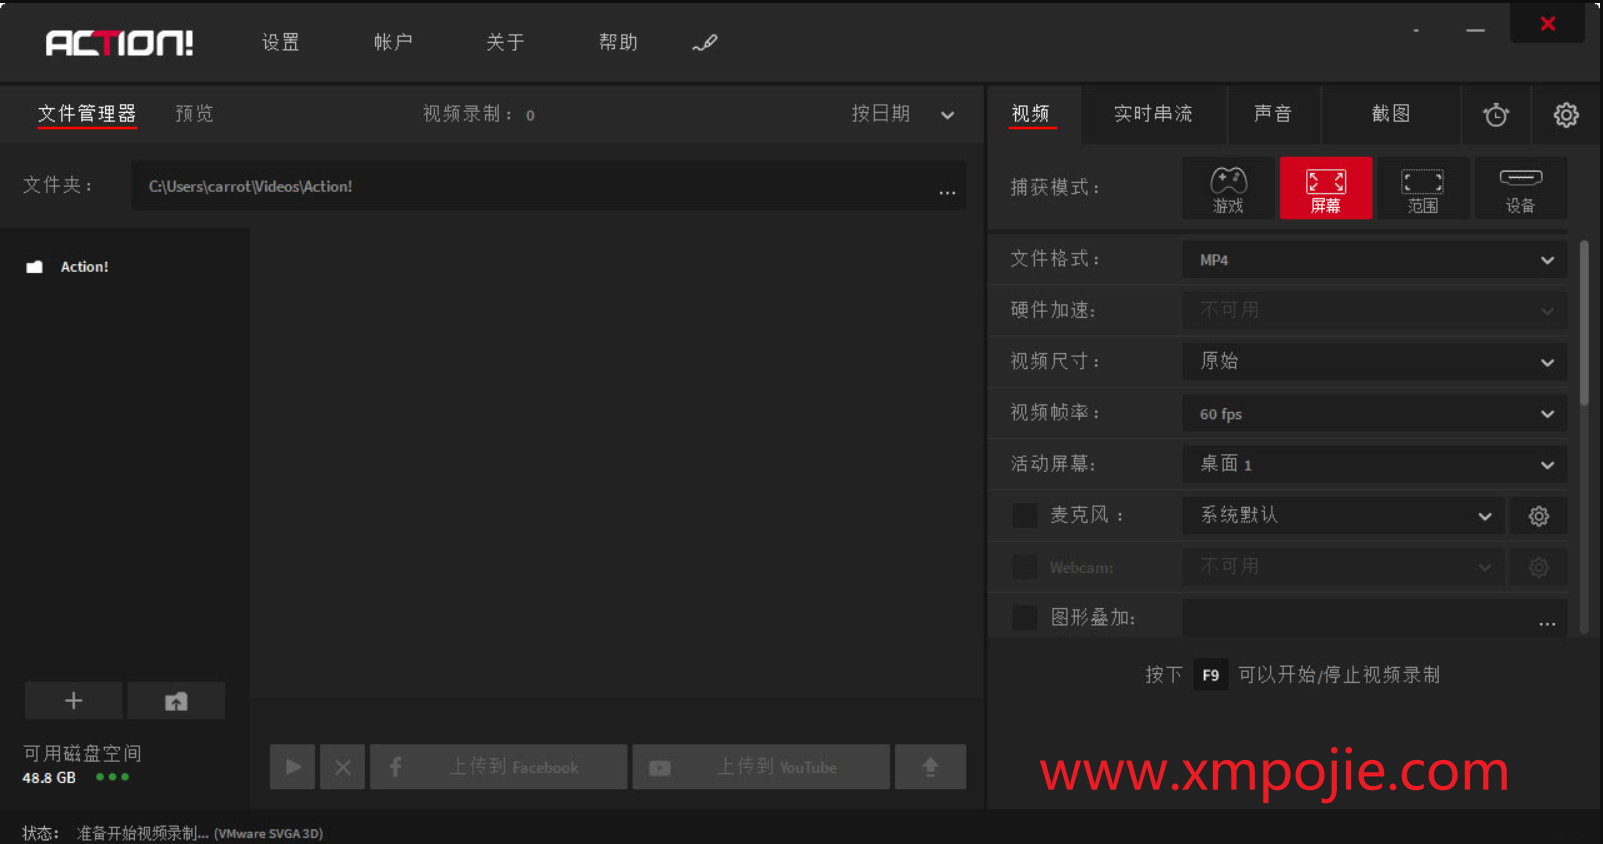Open the gear settings tab icon
1603x844 pixels.
click(x=1566, y=115)
